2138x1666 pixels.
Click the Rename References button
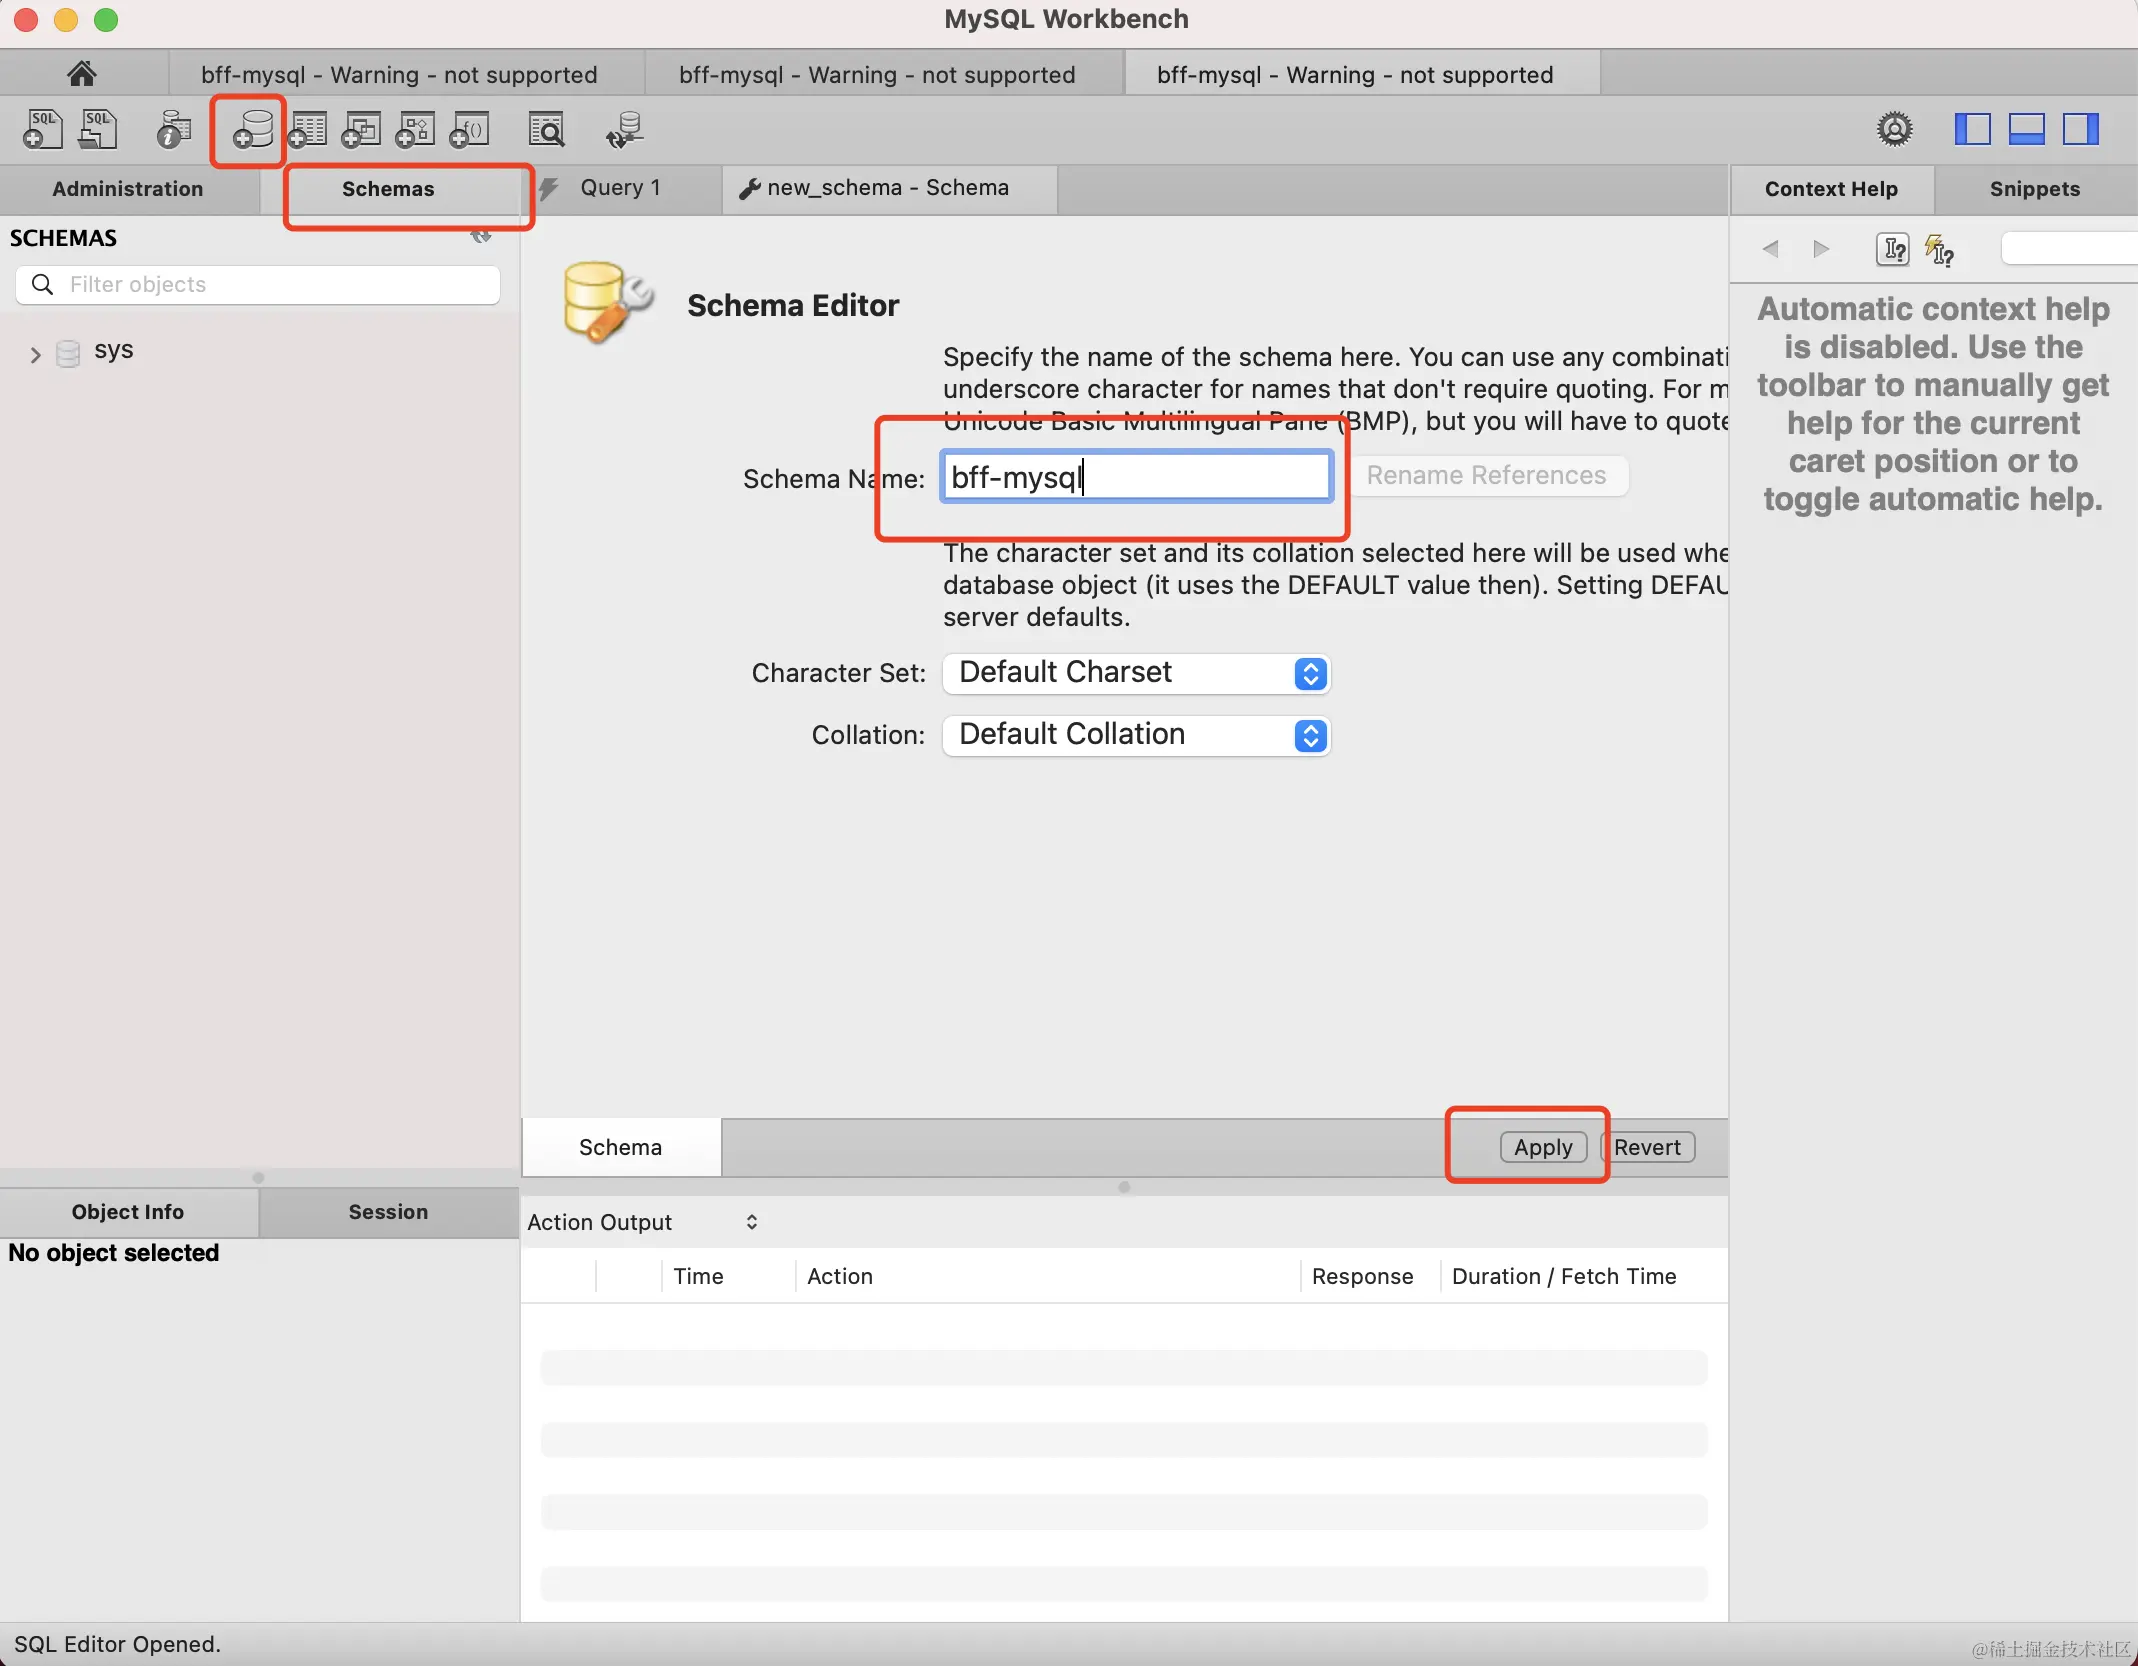tap(1489, 476)
